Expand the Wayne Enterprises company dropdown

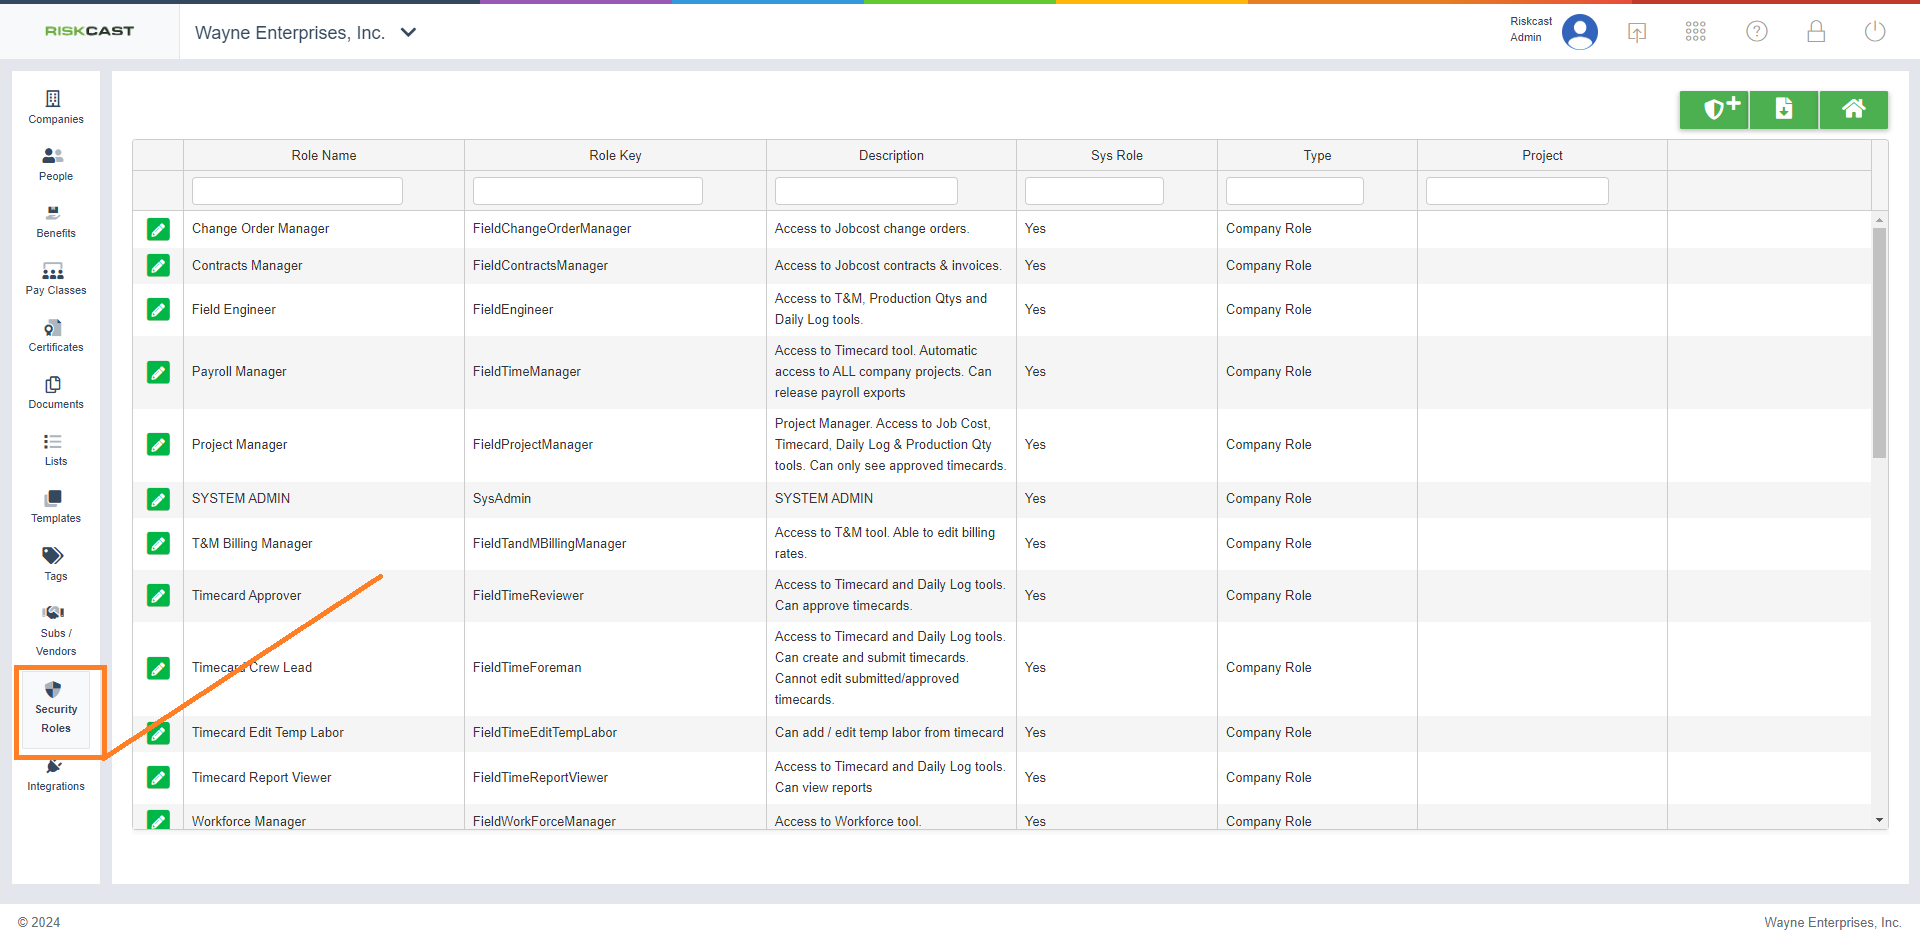click(408, 32)
